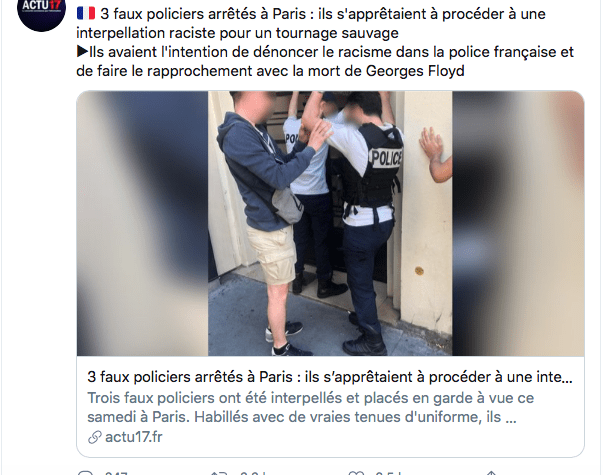
Task: Click the card description starting 'Trois faux policiers'
Action: [311, 407]
